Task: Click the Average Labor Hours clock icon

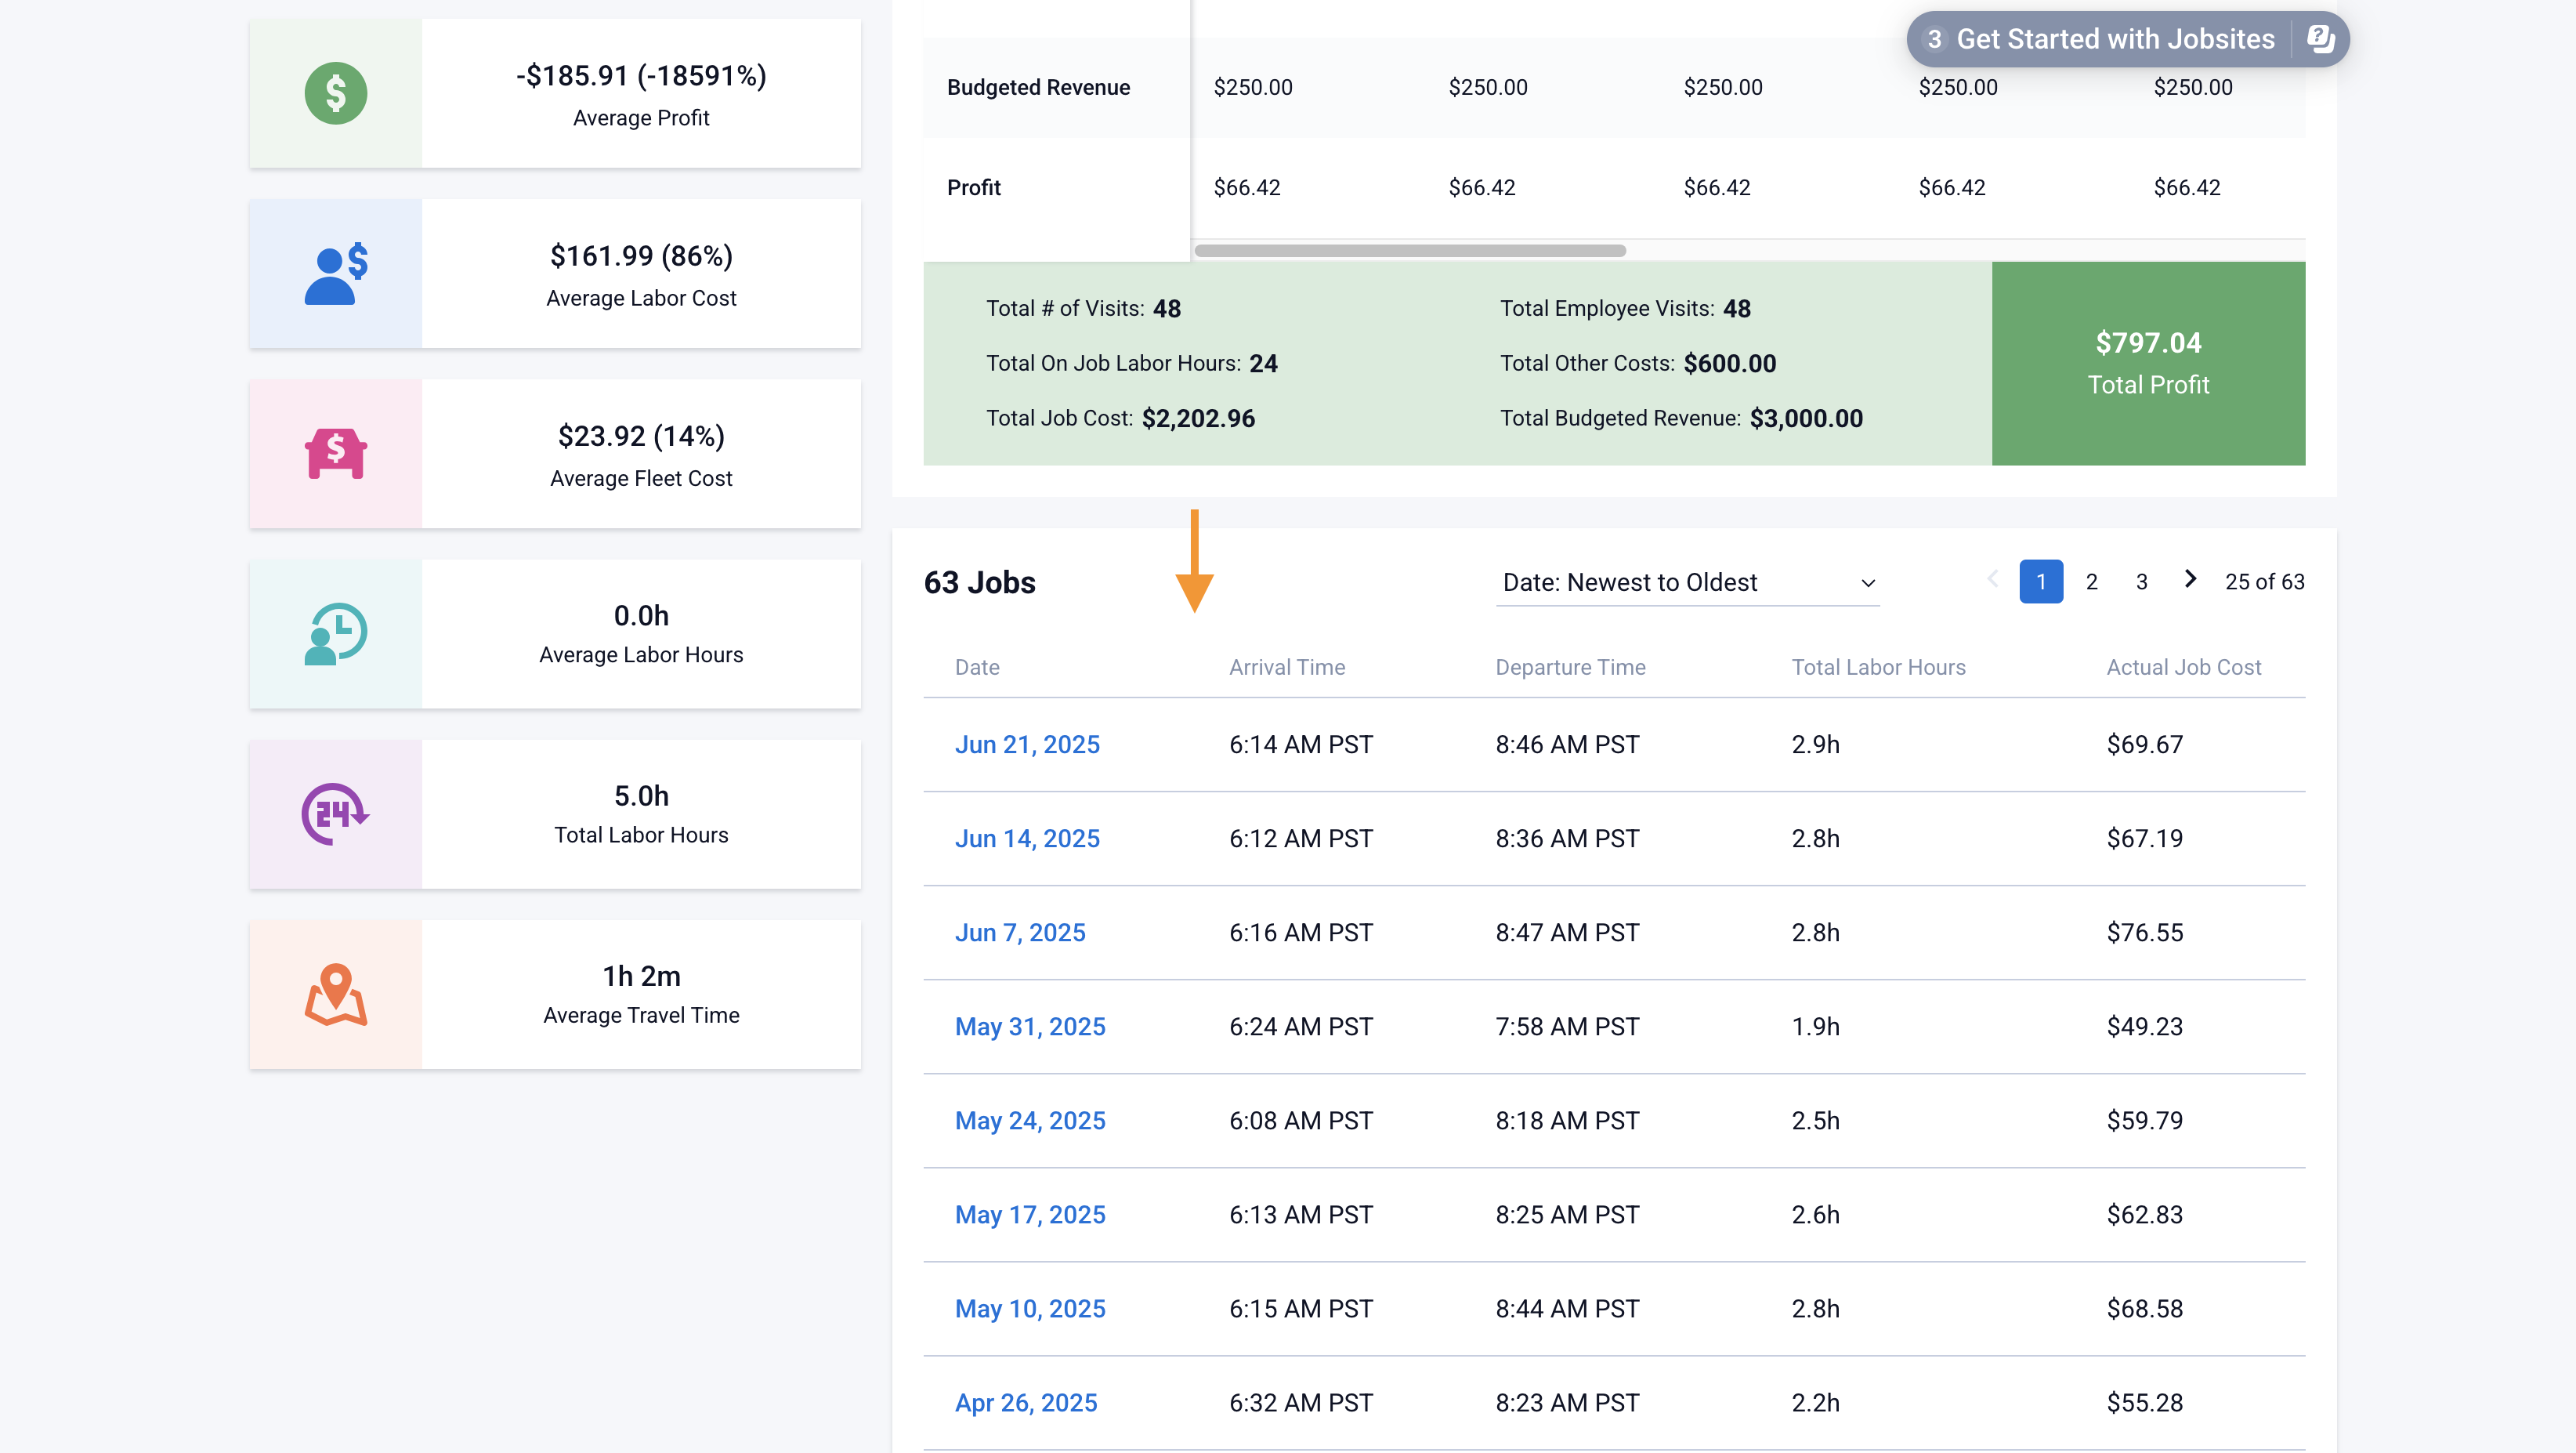Action: [335, 633]
